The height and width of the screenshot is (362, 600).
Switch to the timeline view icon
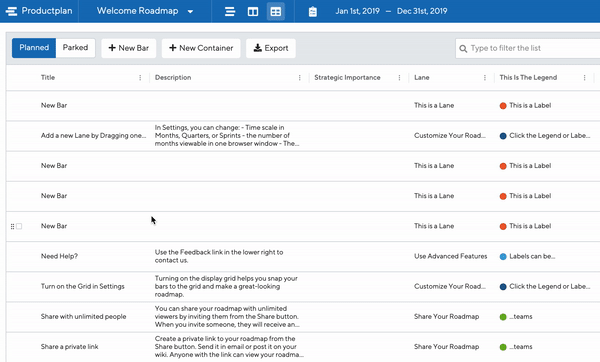230,11
